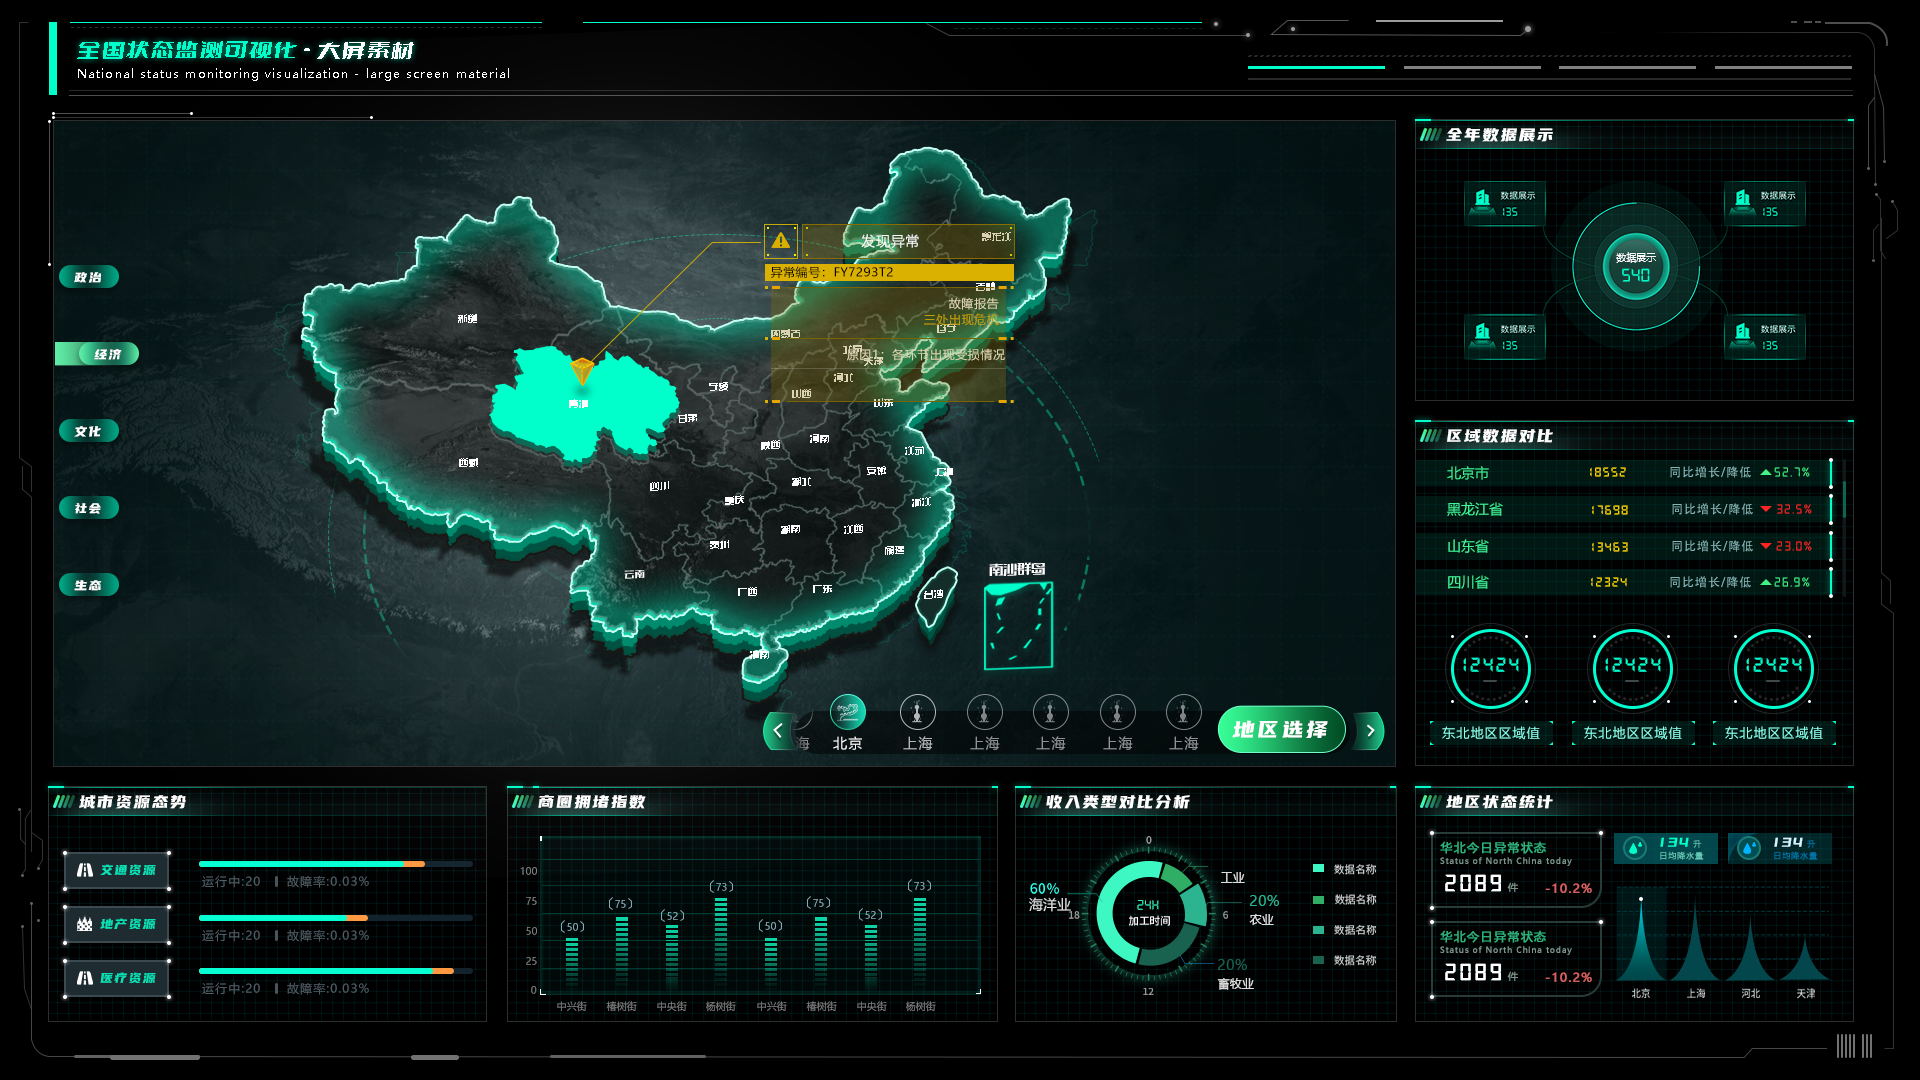The image size is (1920, 1080).
Task: Click the first water drop rainfall icon
Action: (1635, 848)
